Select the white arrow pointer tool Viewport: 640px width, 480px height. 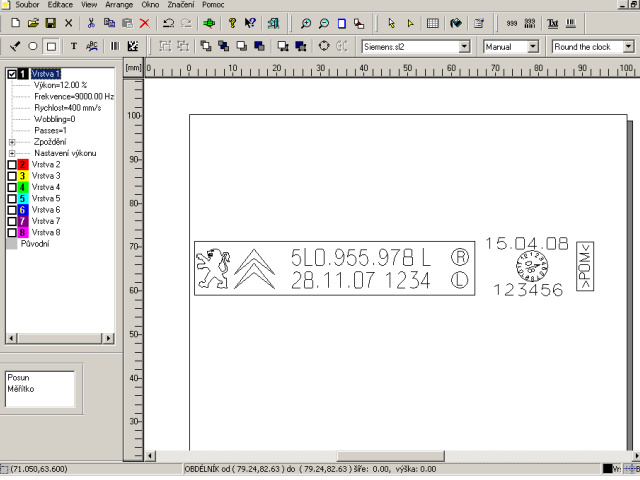coord(391,23)
